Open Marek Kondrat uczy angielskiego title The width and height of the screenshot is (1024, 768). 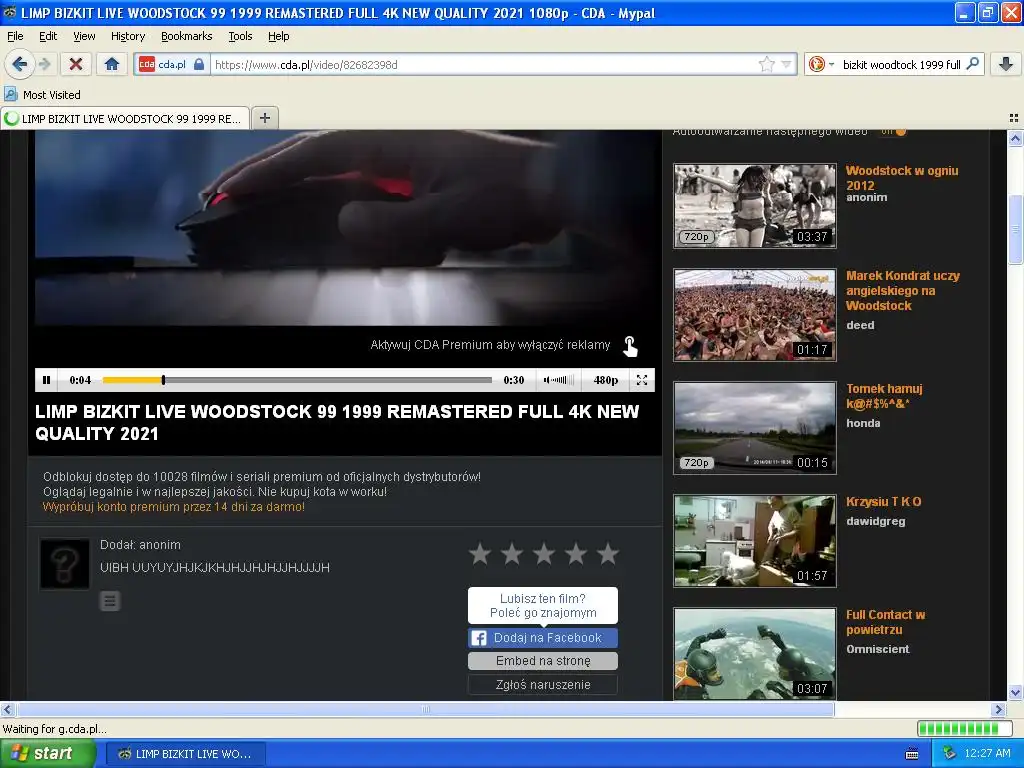coord(903,291)
